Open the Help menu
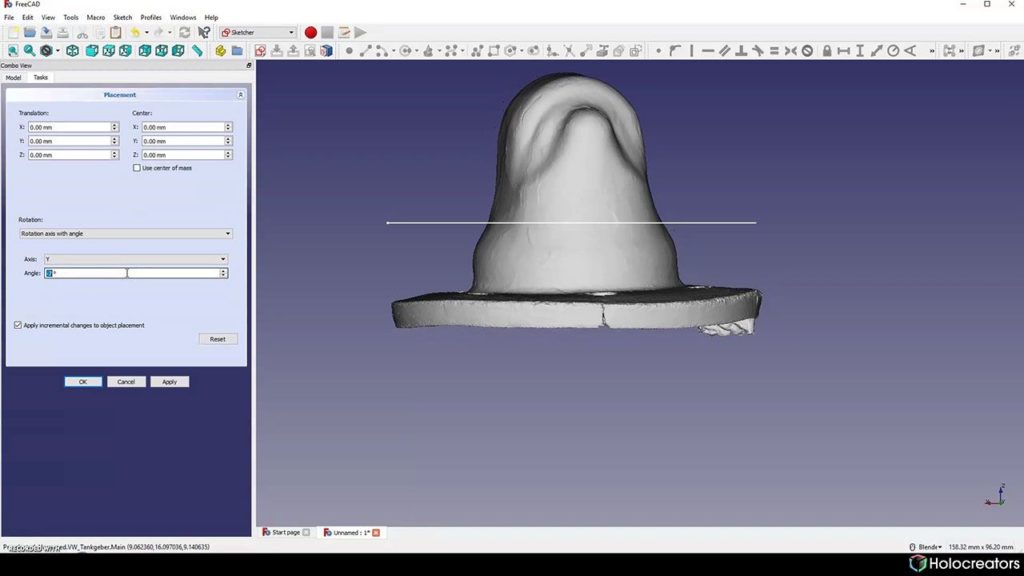The image size is (1024, 576). 211,18
